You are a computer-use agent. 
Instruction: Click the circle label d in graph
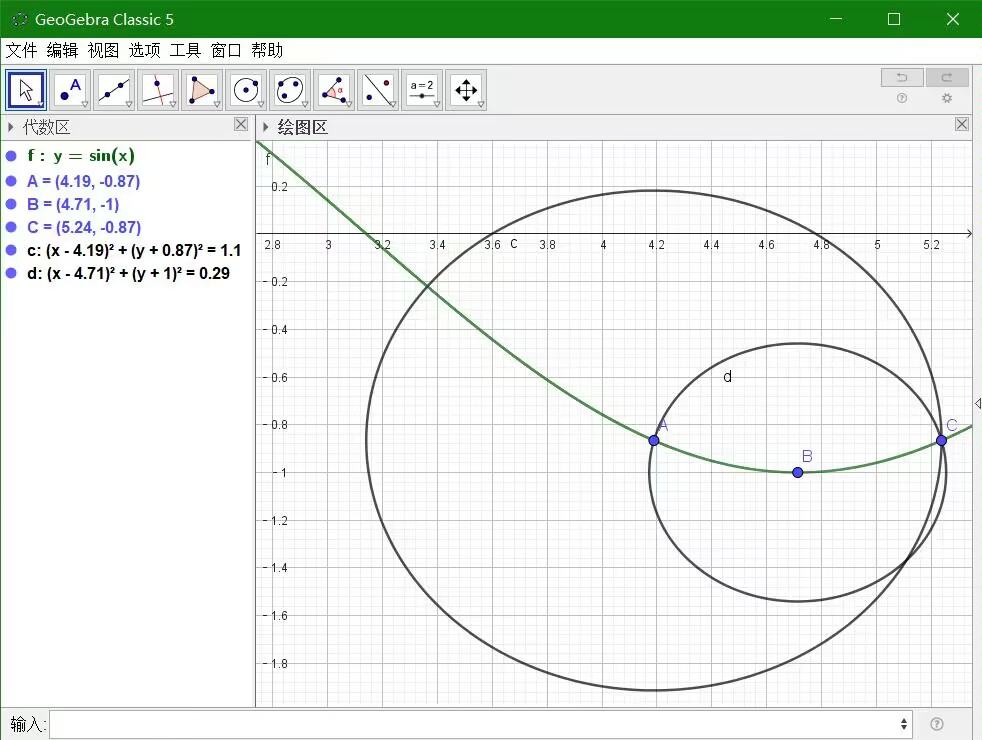click(727, 376)
